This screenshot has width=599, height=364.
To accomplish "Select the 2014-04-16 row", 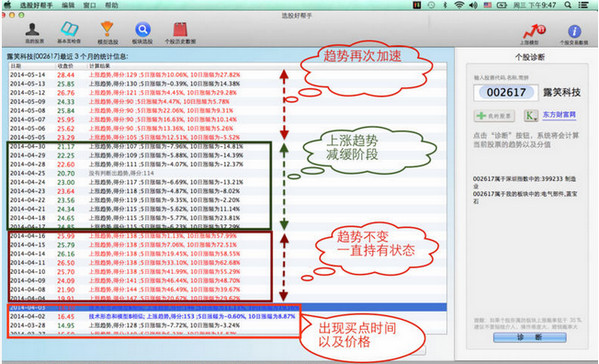I will coord(228,236).
